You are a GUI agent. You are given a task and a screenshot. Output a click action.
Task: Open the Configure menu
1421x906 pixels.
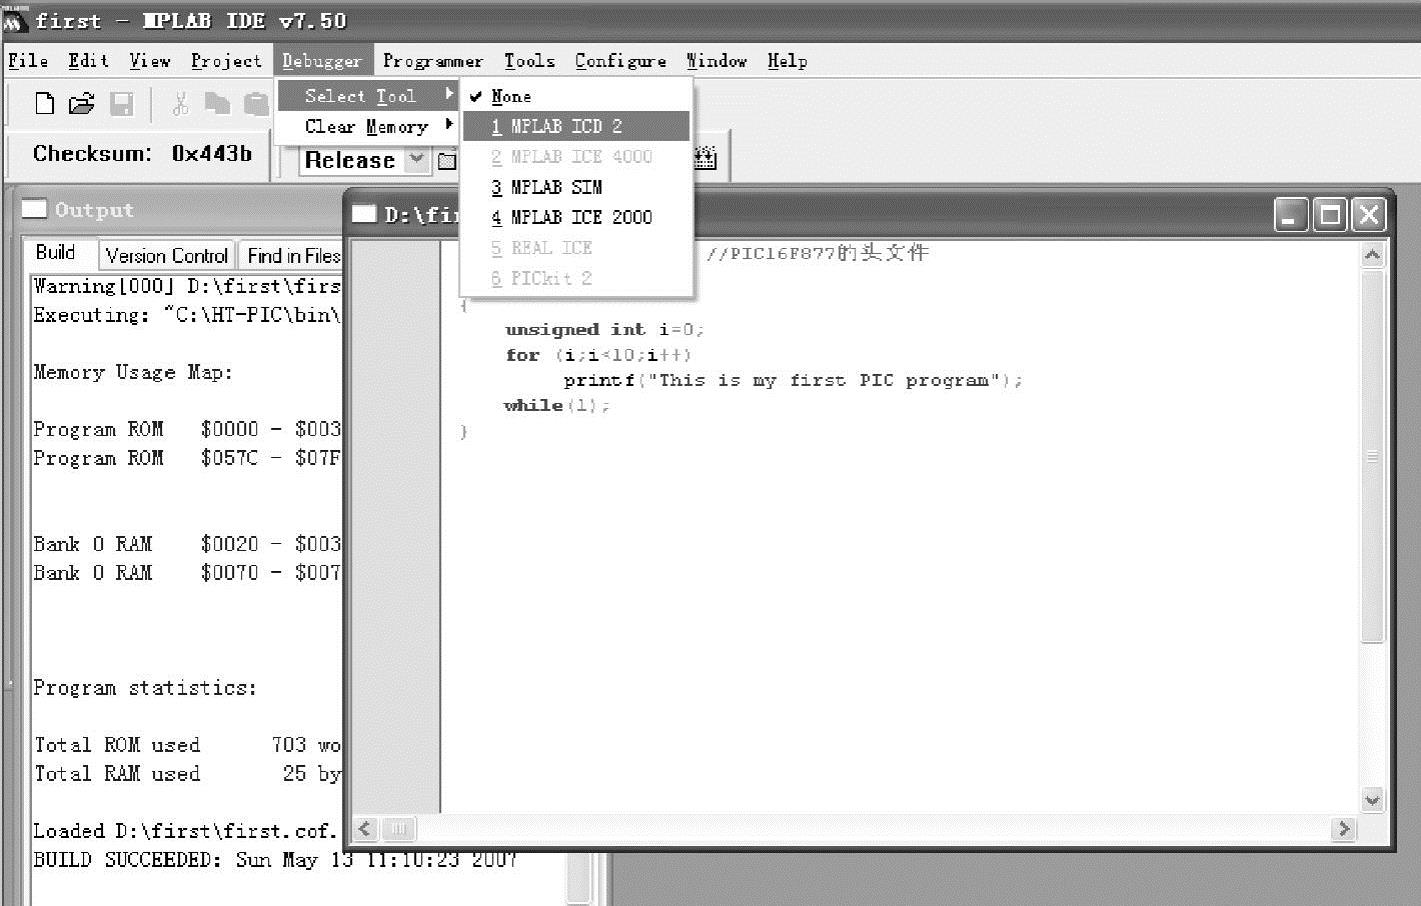[620, 61]
